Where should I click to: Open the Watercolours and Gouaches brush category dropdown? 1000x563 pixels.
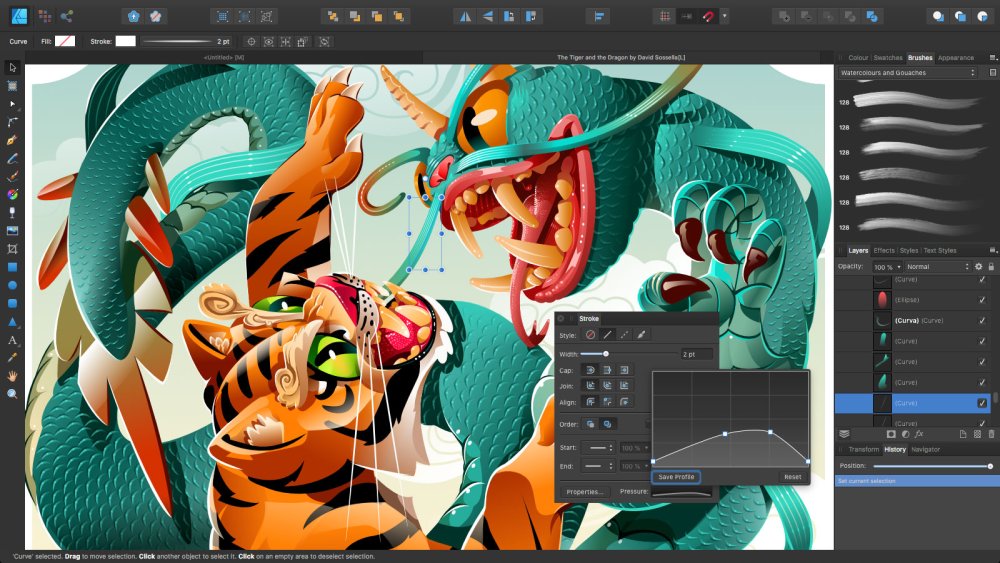(x=907, y=73)
